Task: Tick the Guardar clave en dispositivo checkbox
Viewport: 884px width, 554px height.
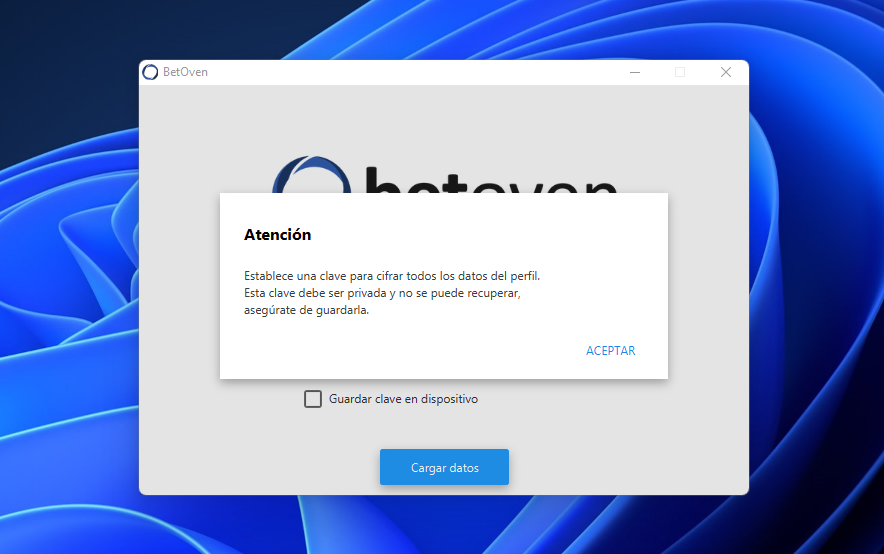Action: [313, 399]
